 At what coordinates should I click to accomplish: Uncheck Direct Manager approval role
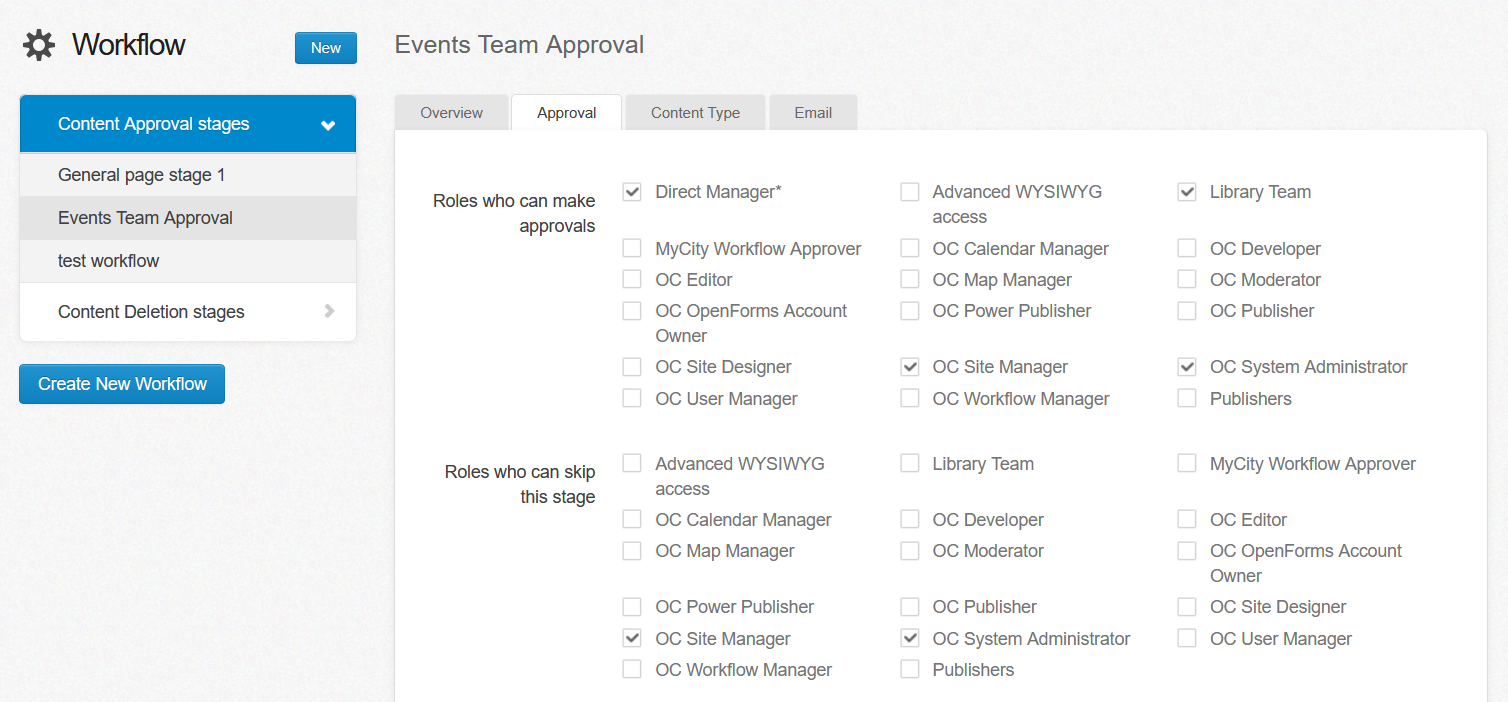(x=631, y=191)
